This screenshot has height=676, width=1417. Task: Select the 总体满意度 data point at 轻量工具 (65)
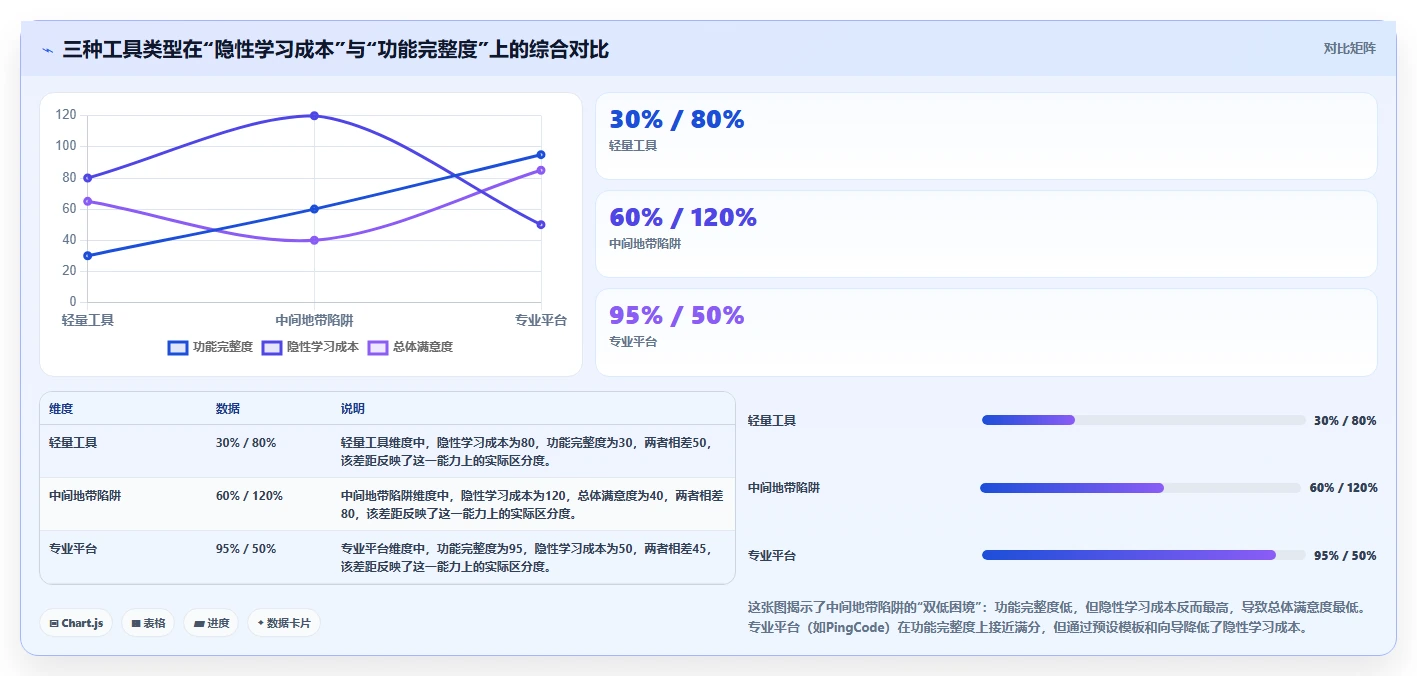(x=88, y=201)
